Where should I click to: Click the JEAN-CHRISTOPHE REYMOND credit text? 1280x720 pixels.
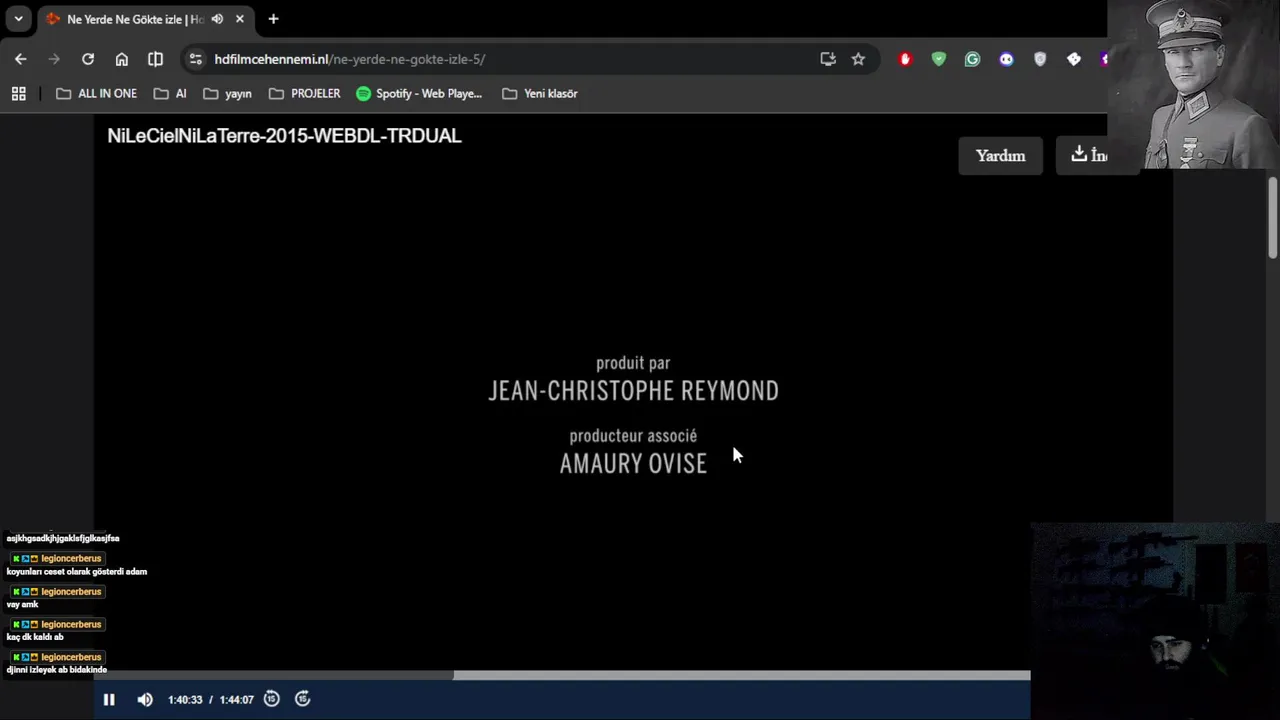click(633, 391)
